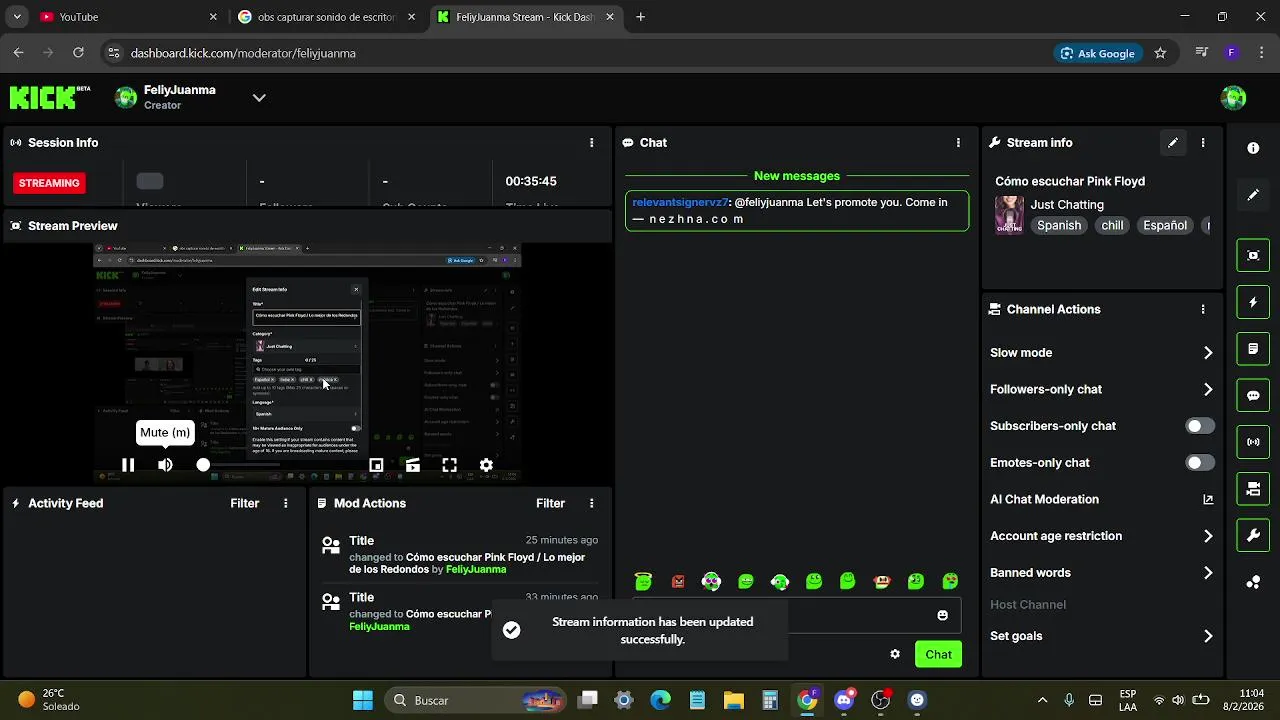Open channel switcher chevron beside FeliyJuanma
The width and height of the screenshot is (1280, 720).
coord(259,98)
